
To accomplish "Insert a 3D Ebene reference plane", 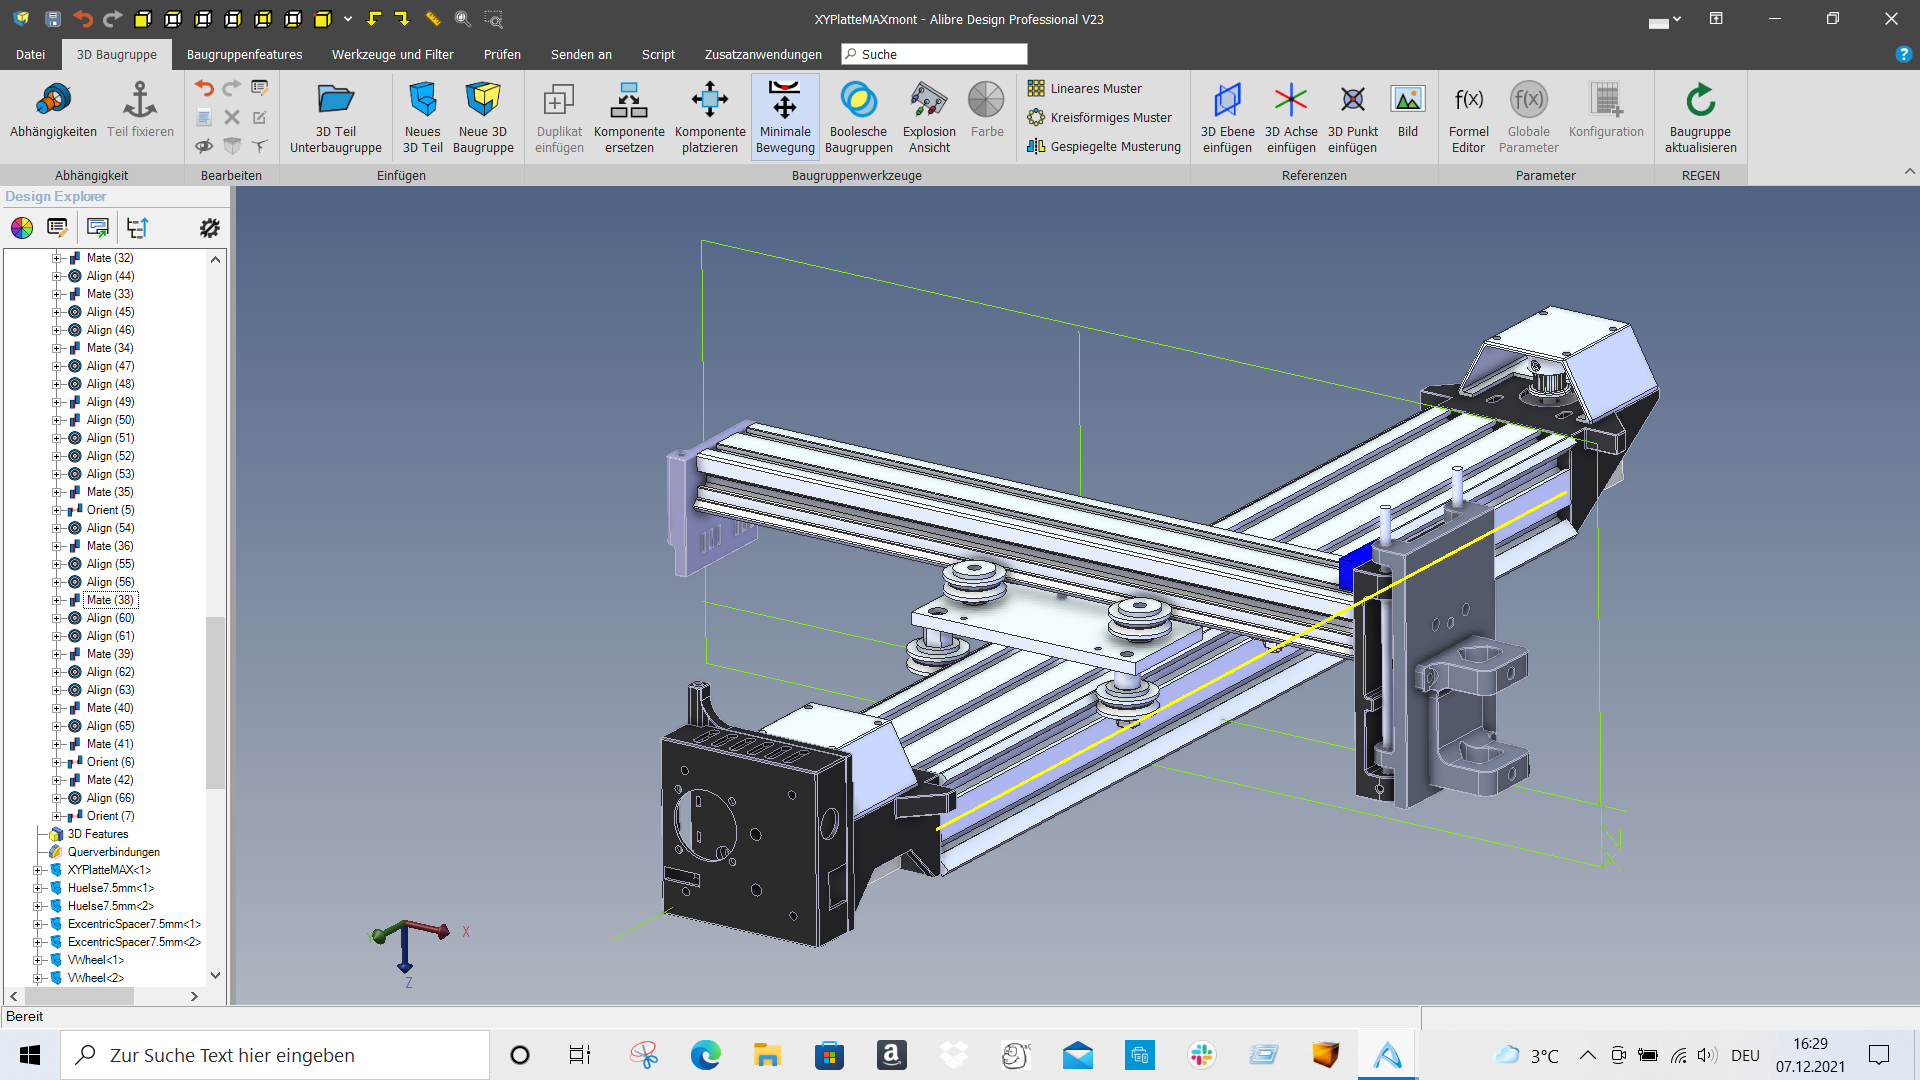I will 1227,118.
